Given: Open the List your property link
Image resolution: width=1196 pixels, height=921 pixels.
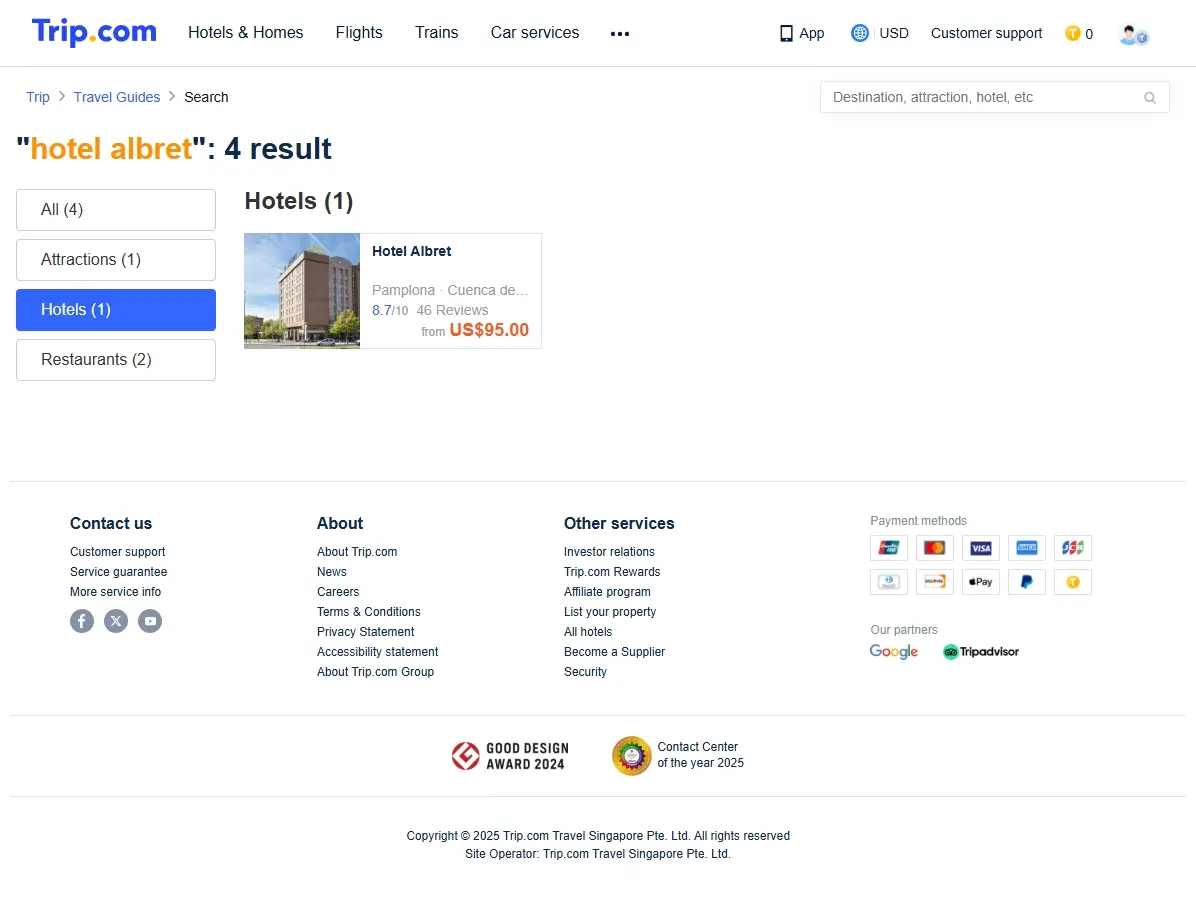Looking at the screenshot, I should [x=609, y=612].
